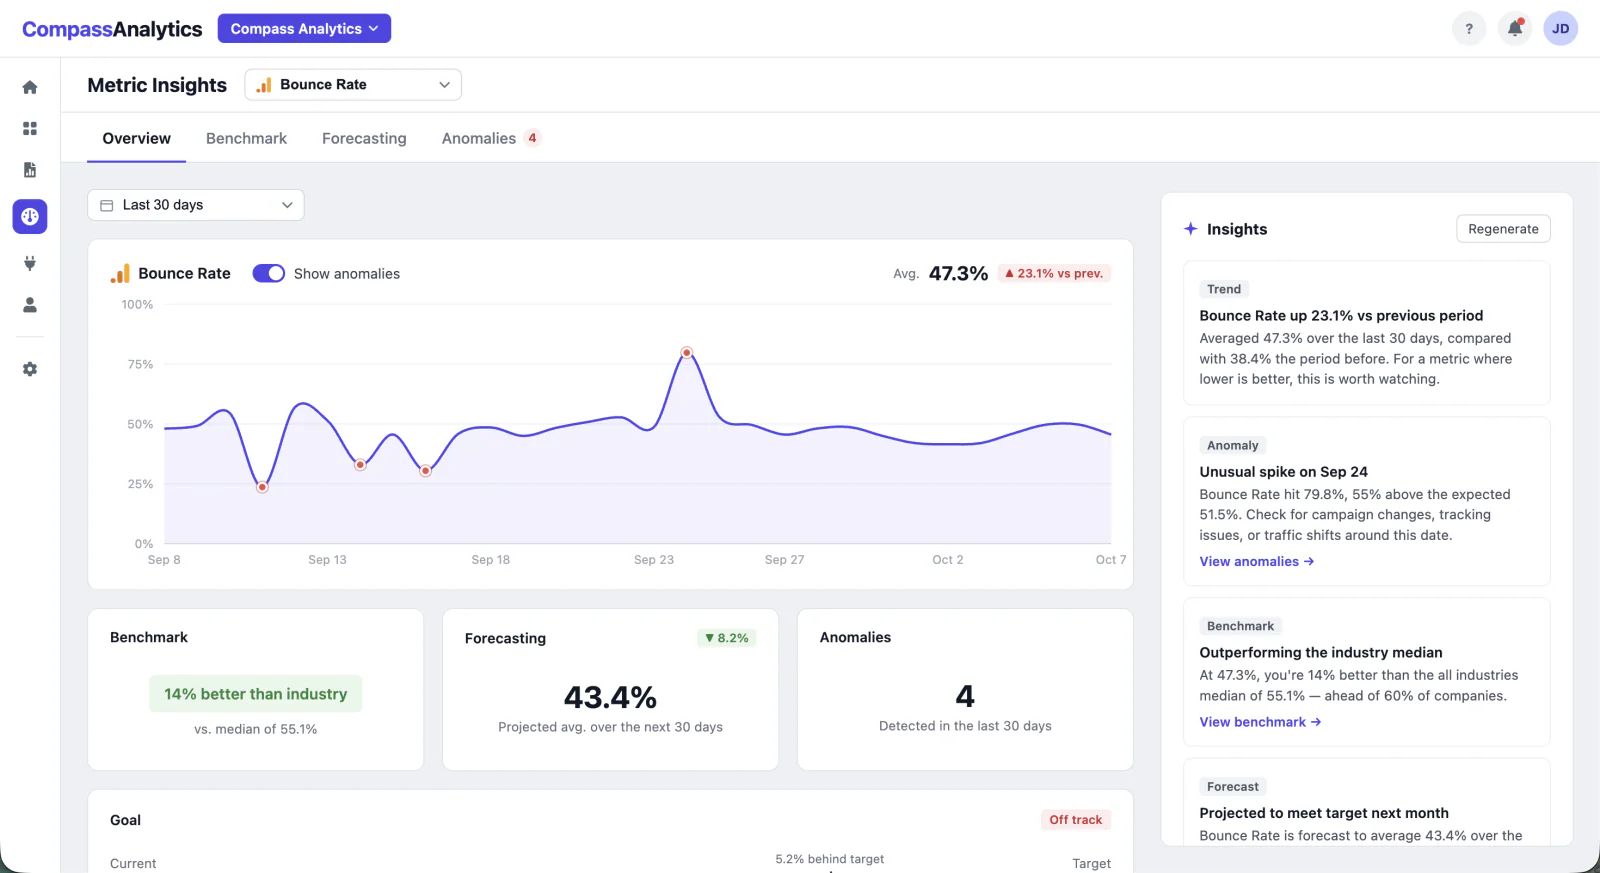The width and height of the screenshot is (1600, 873).
Task: Open the dashboards grid icon in sidebar
Action: [x=30, y=128]
